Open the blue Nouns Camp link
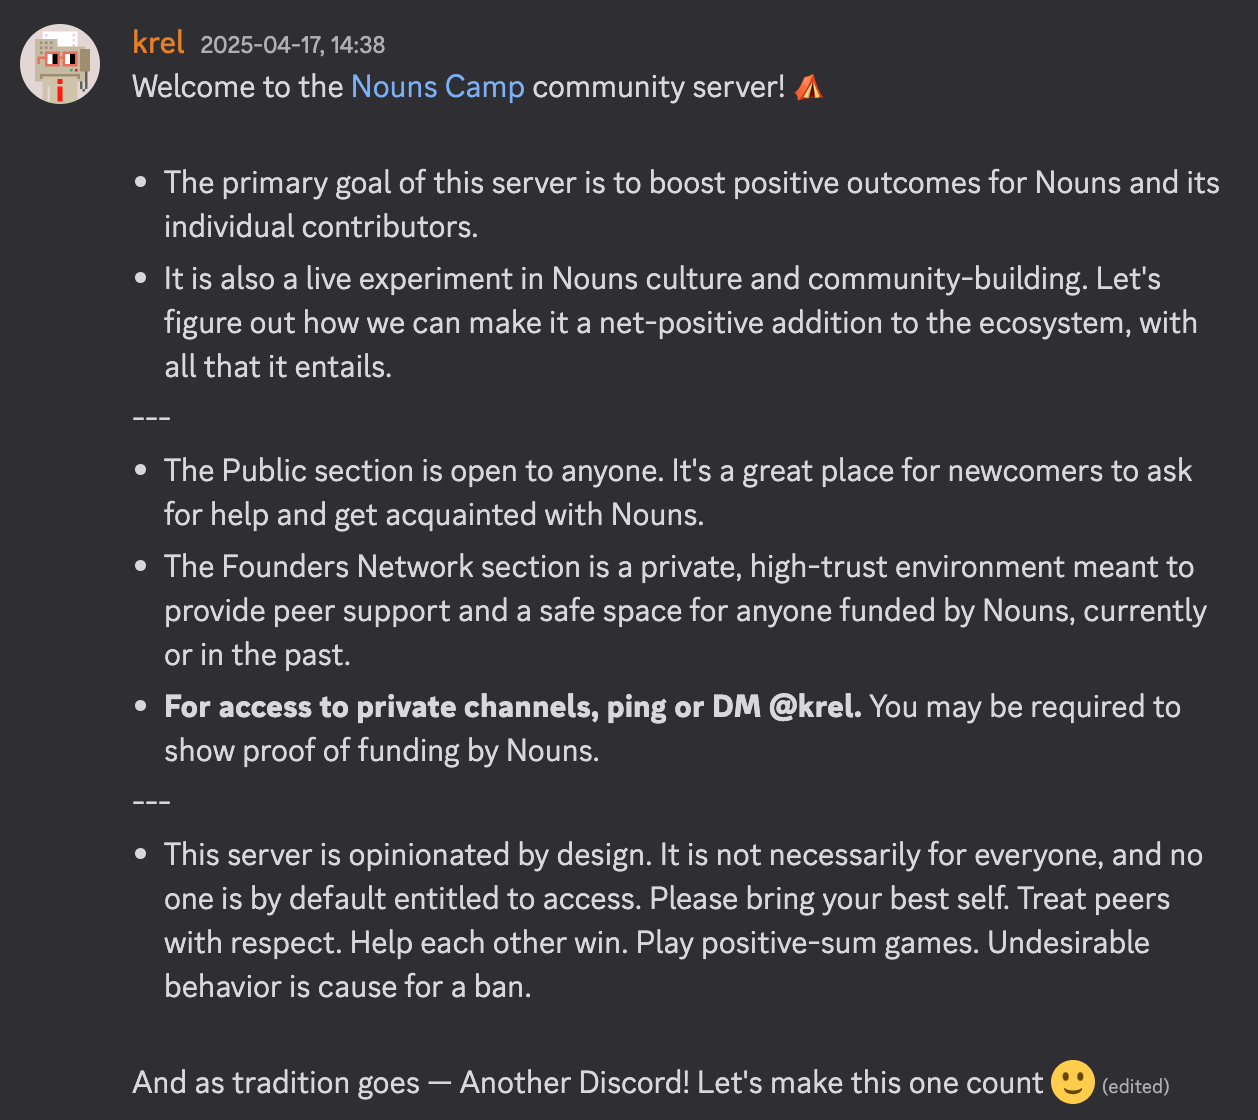 438,87
